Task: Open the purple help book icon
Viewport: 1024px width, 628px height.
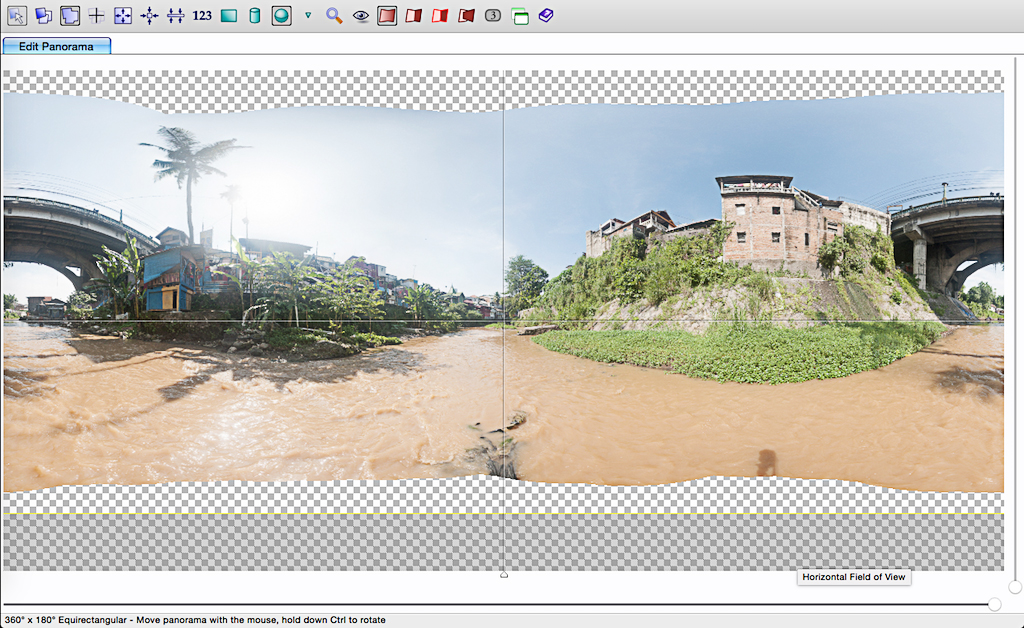Action: pos(545,15)
